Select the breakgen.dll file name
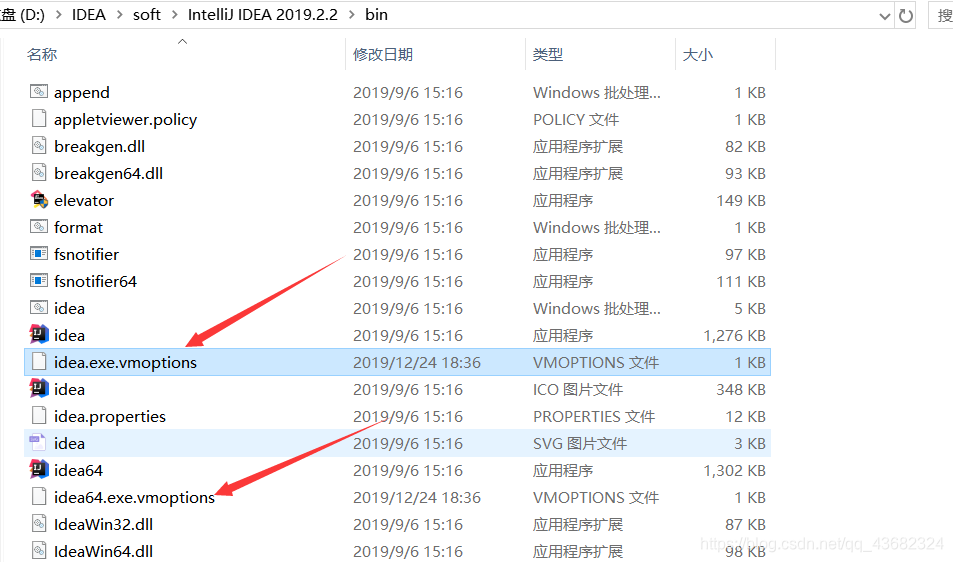 point(99,146)
